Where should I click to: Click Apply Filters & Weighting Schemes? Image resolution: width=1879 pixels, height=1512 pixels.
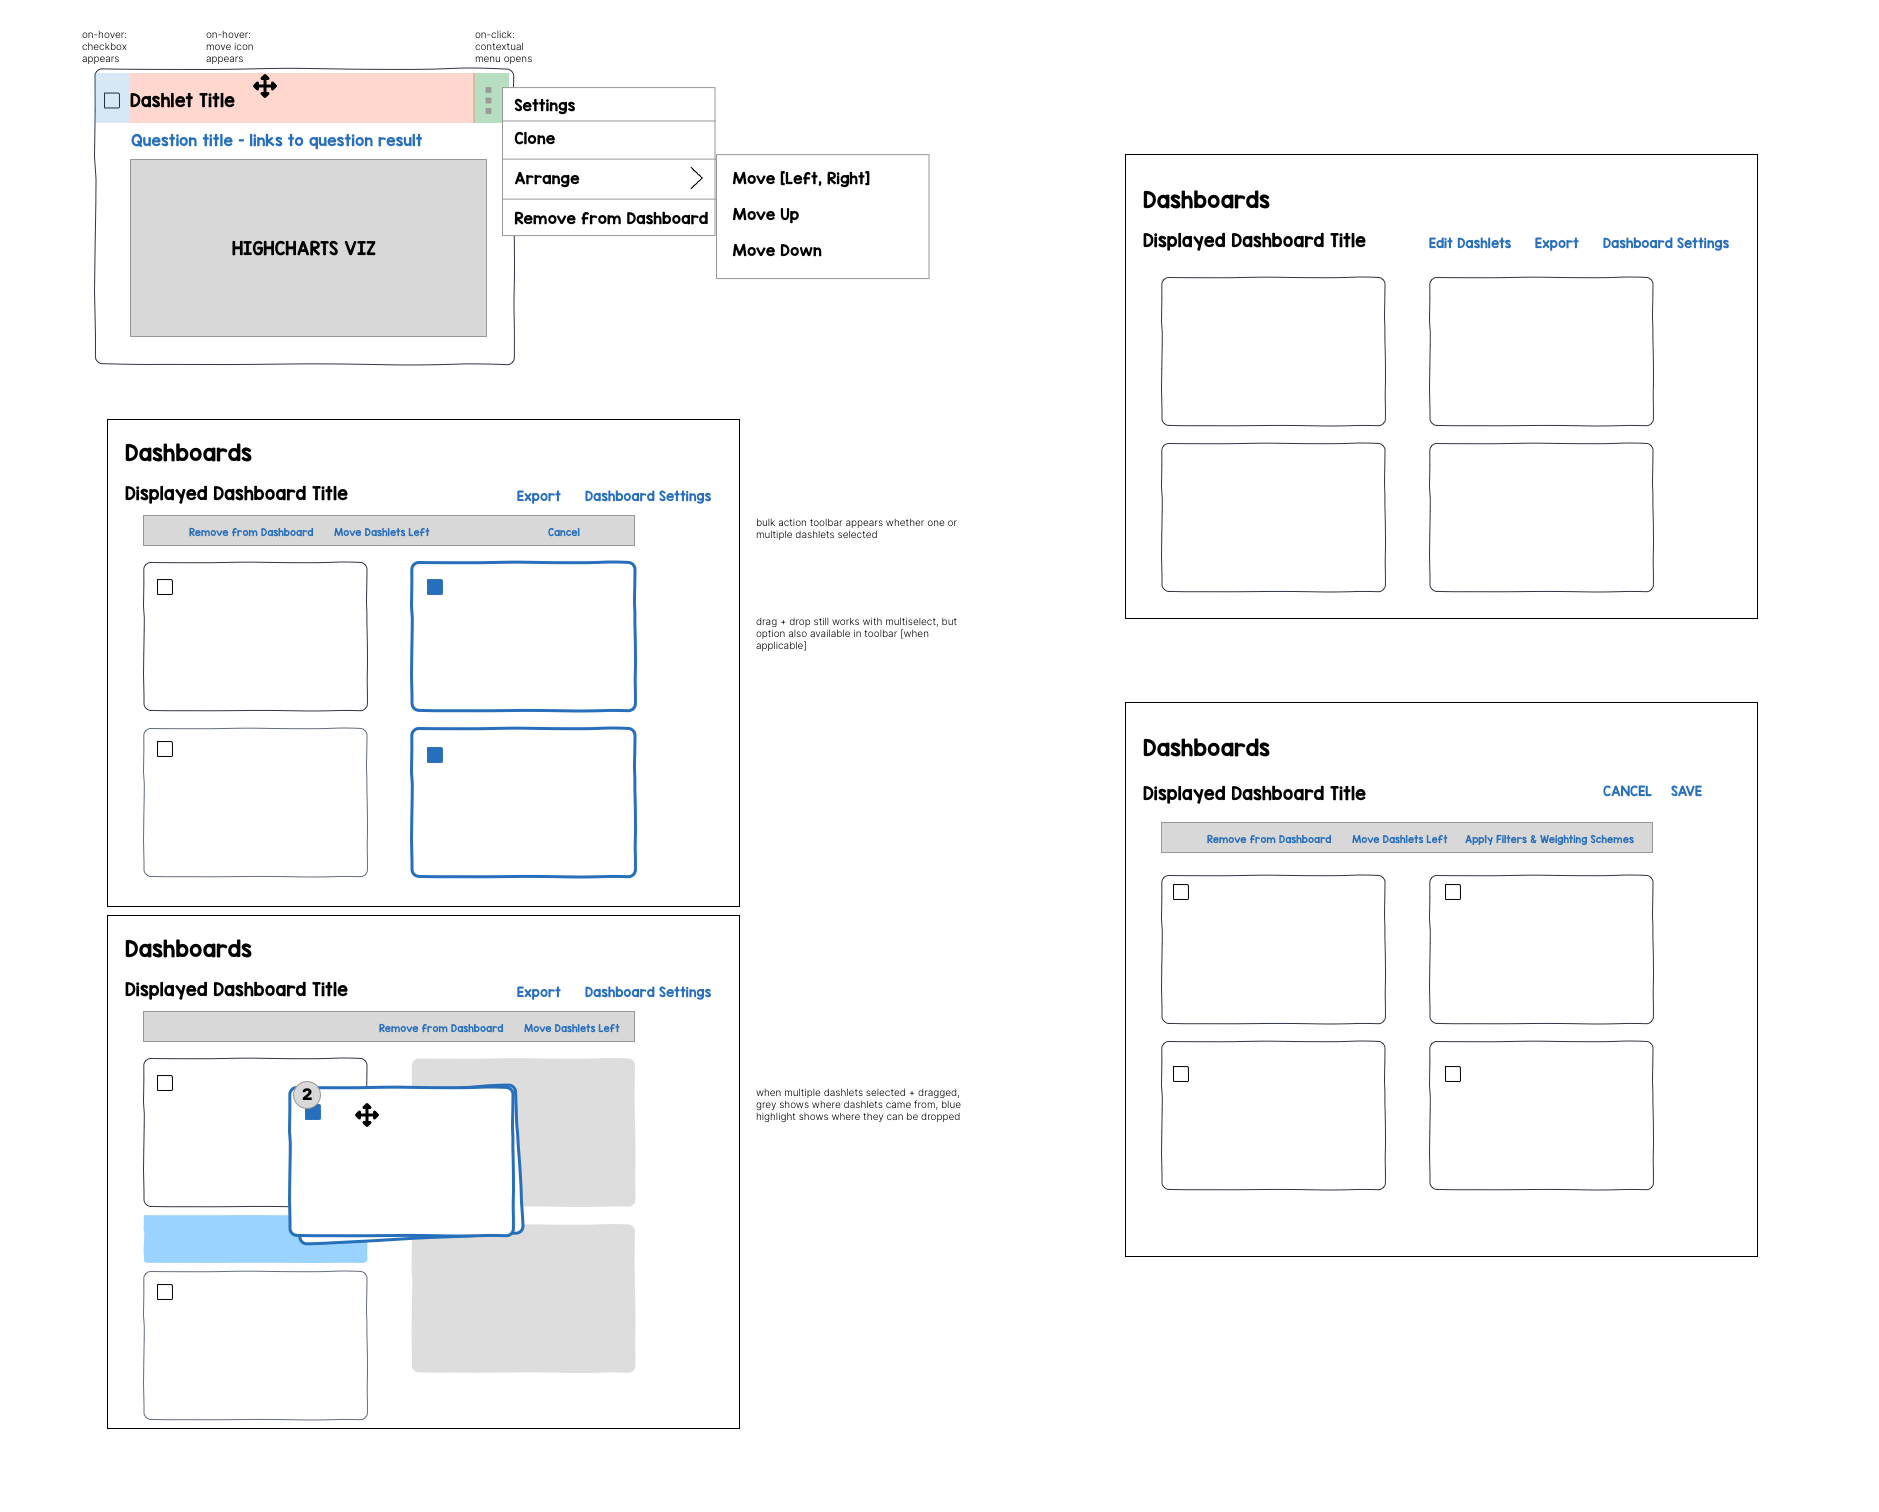(x=1549, y=840)
